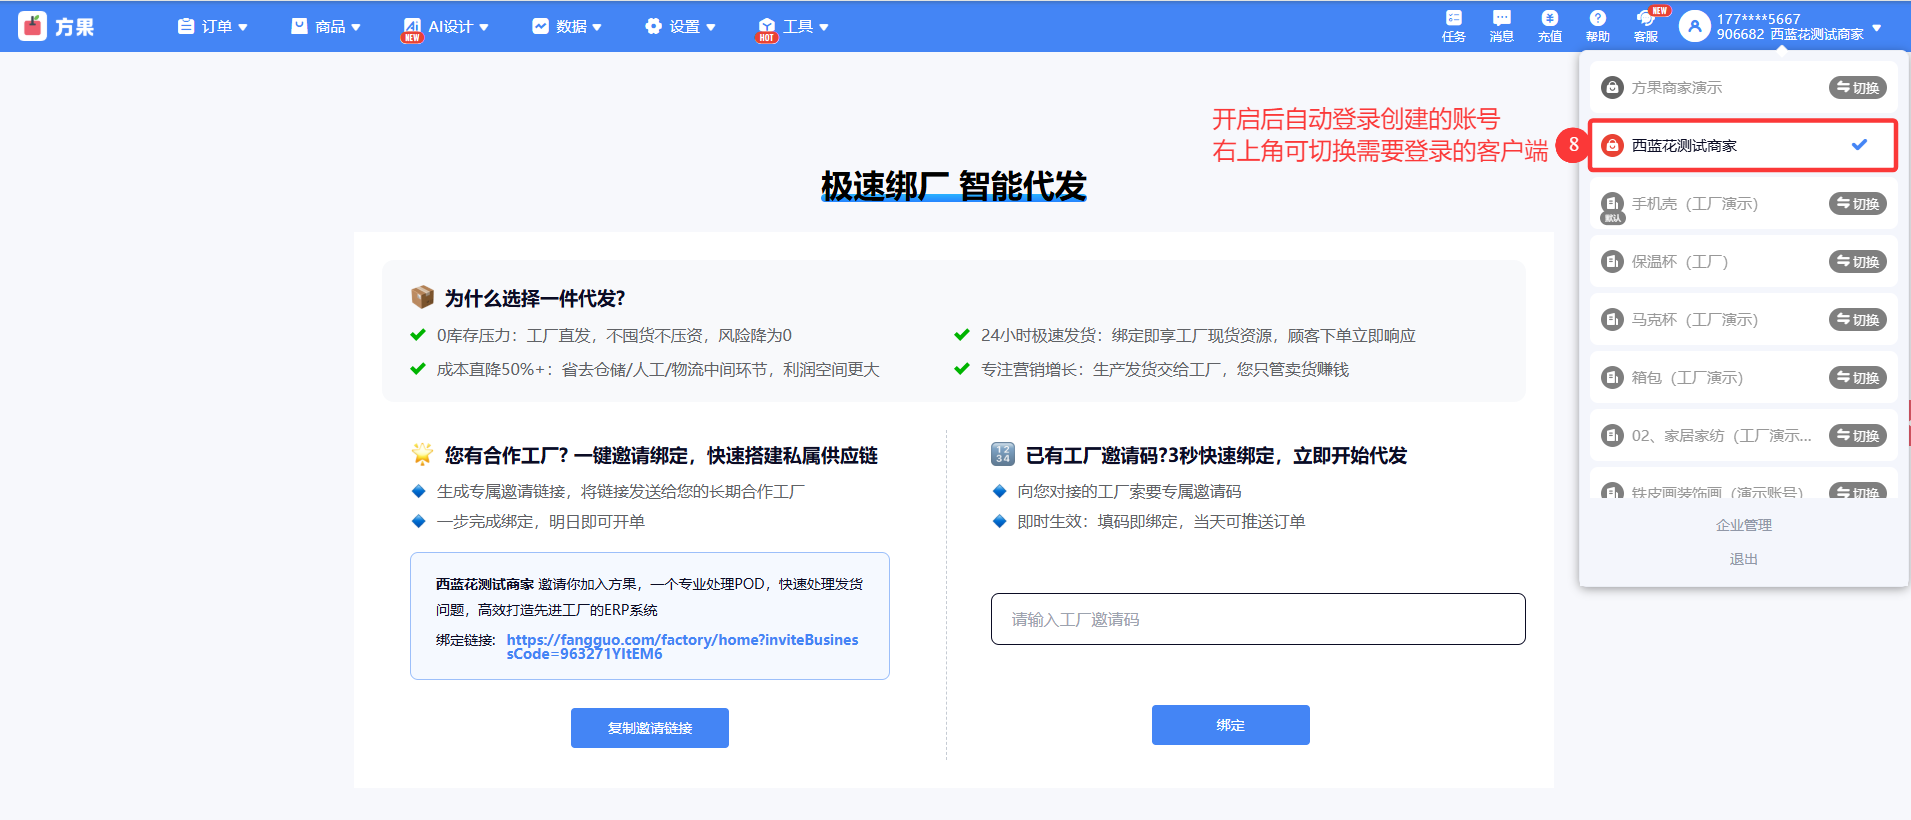Open the 帮助 help icon
Image resolution: width=1911 pixels, height=820 pixels.
pos(1598,26)
